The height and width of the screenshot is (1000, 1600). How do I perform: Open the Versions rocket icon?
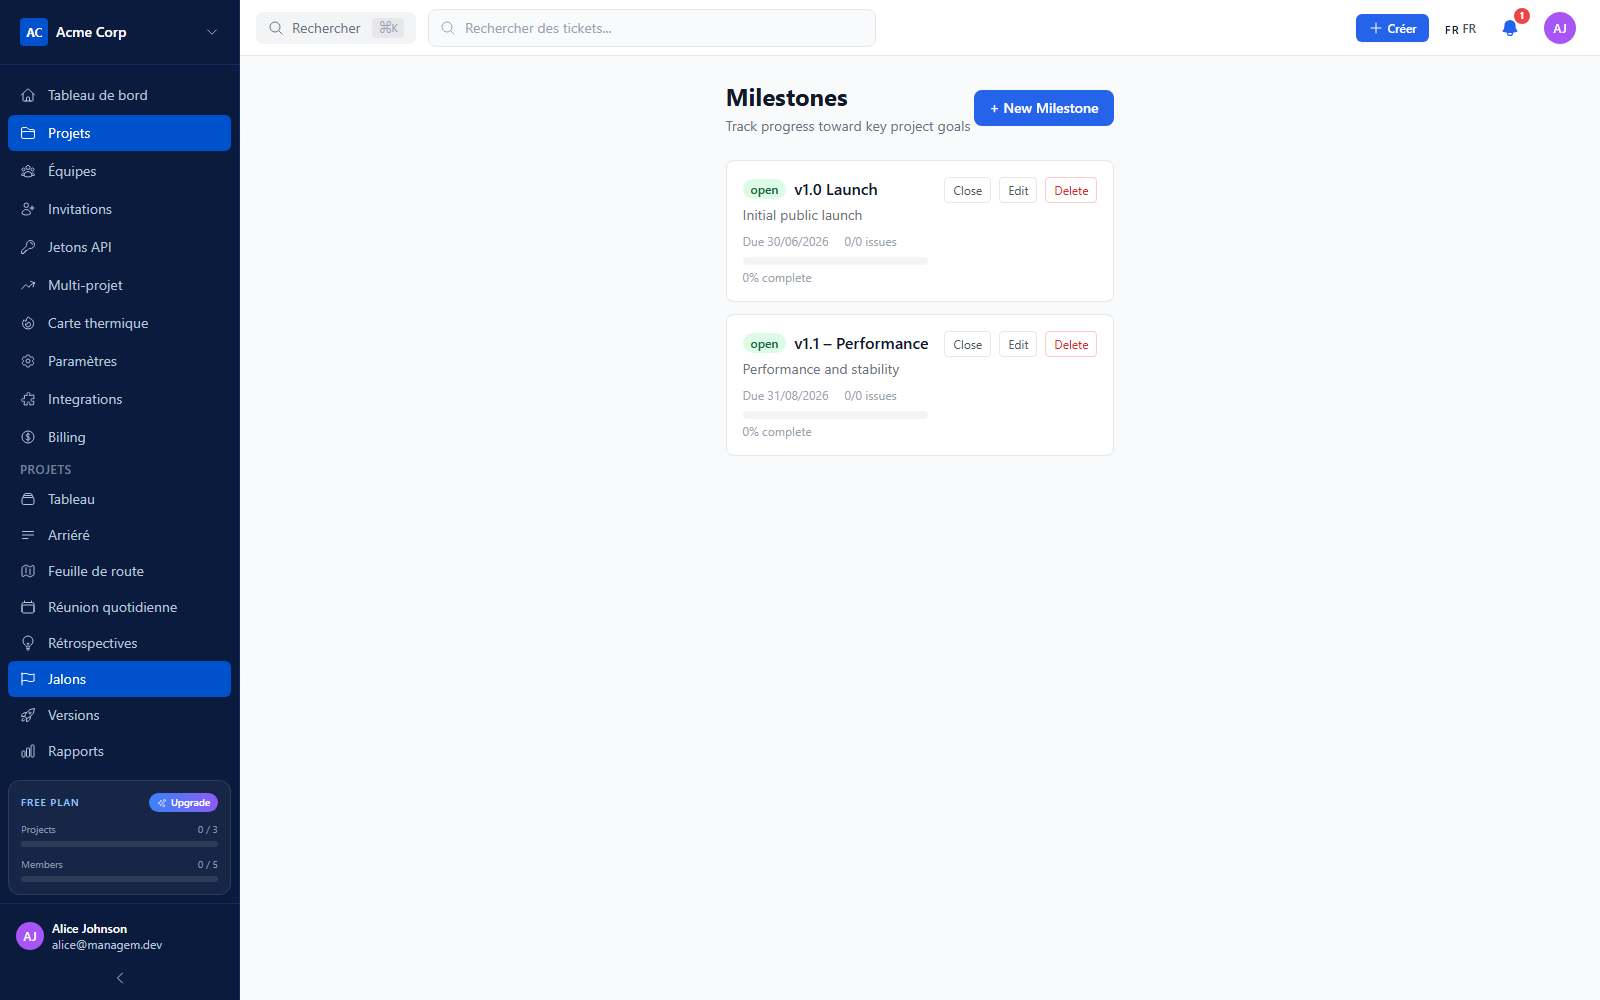click(x=28, y=715)
